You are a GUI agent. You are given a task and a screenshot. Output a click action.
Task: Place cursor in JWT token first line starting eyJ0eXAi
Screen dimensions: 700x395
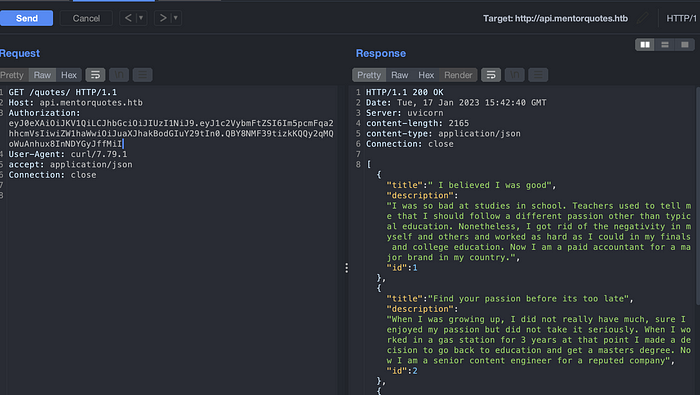pyautogui.click(x=171, y=123)
